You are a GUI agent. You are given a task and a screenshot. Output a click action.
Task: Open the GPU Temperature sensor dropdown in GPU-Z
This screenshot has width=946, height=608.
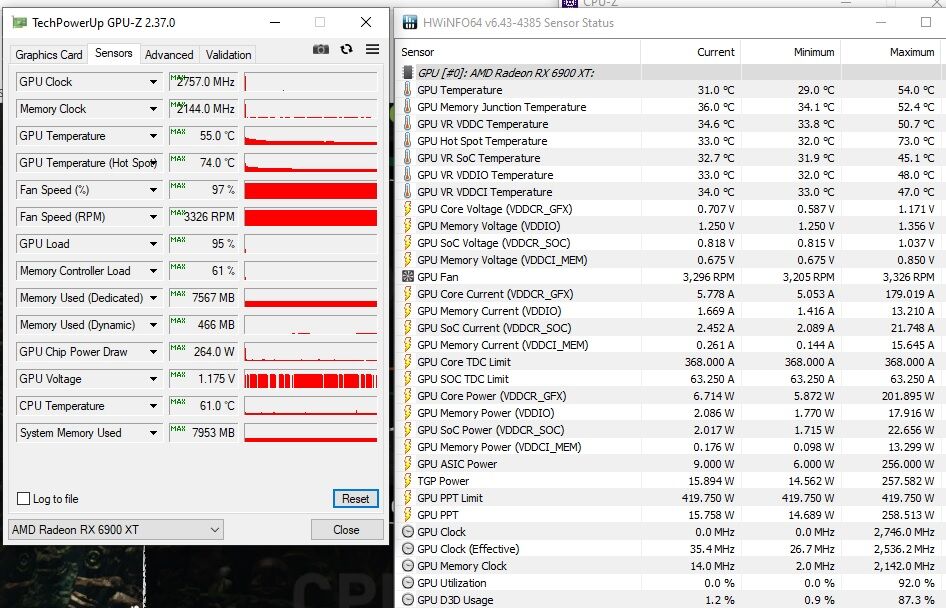tap(153, 136)
